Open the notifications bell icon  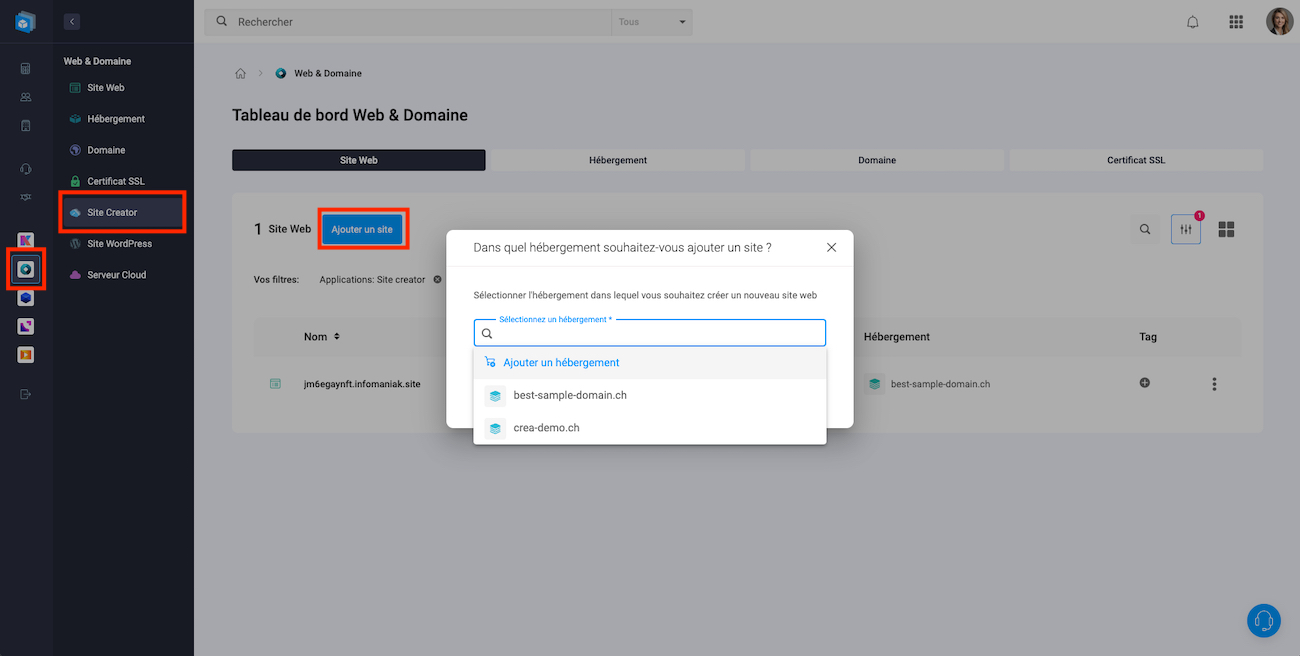coord(1192,22)
